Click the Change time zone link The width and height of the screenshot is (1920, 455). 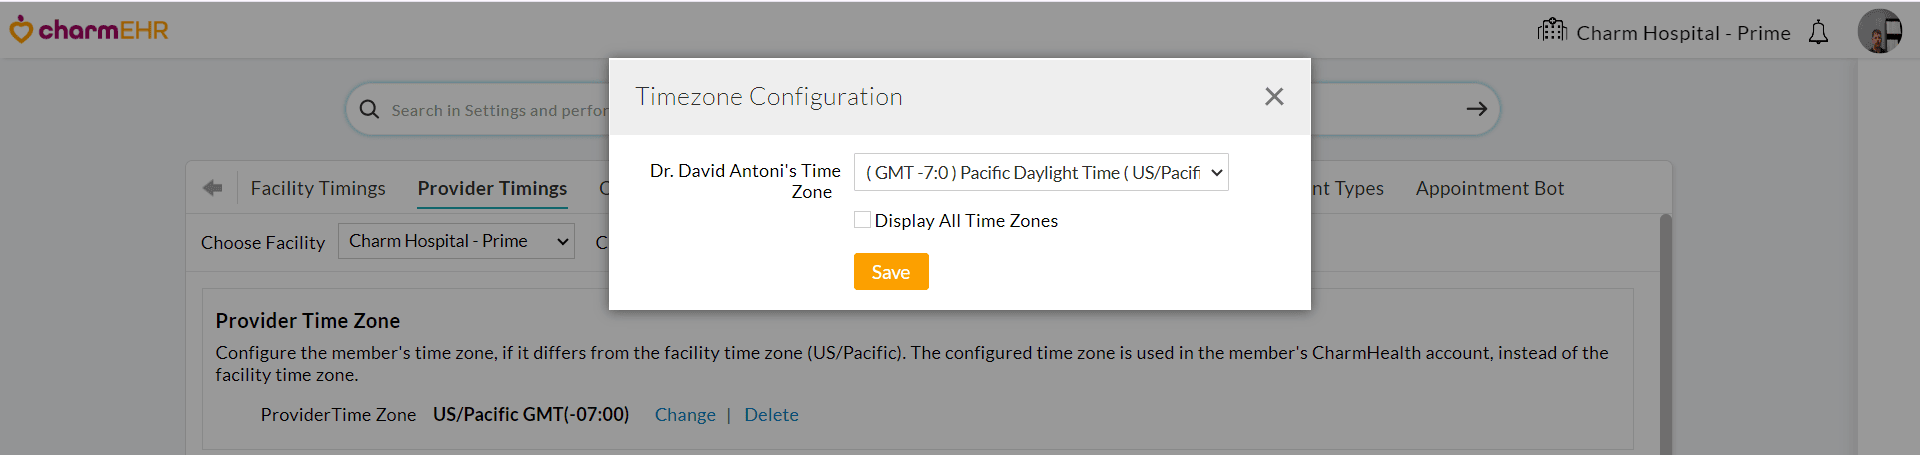click(685, 415)
